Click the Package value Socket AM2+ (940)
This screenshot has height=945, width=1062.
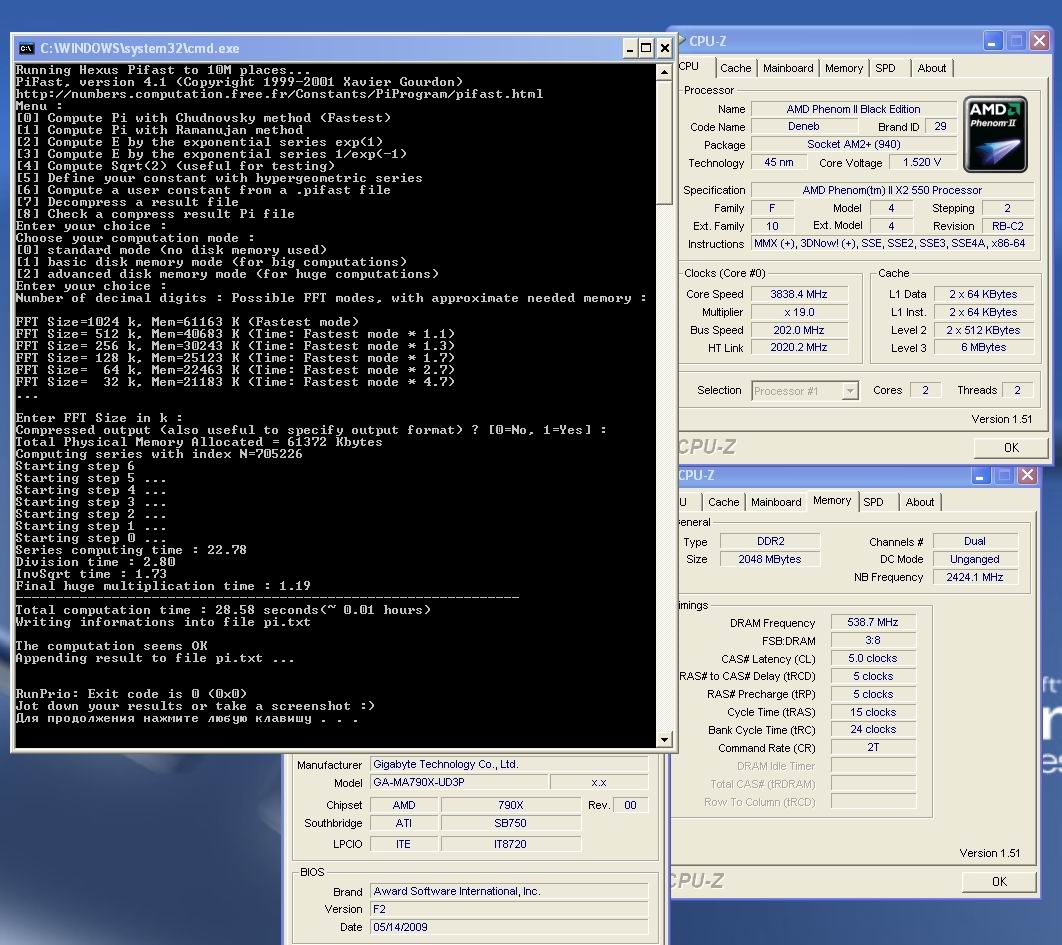853,144
